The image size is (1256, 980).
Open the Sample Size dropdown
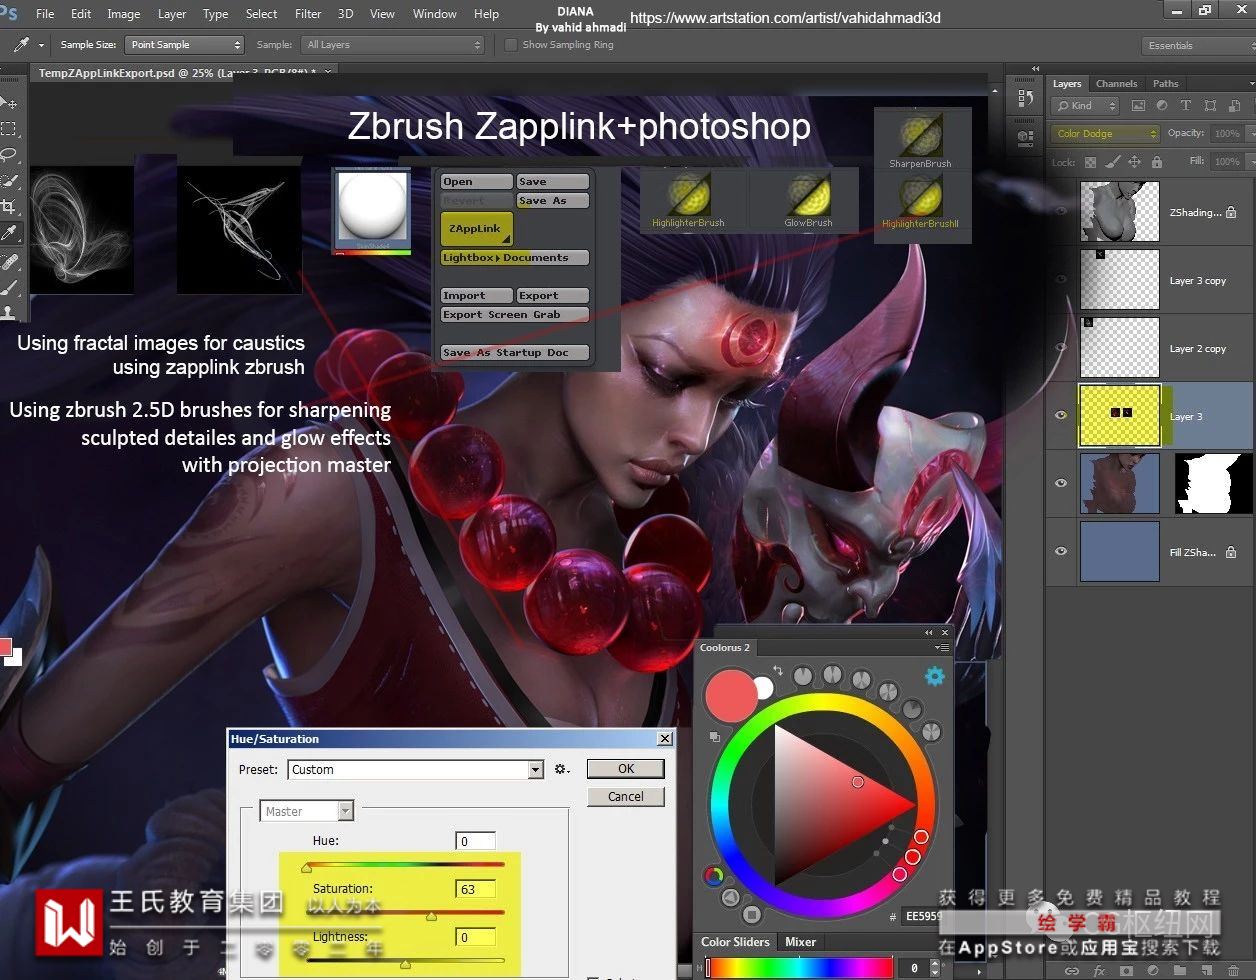pyautogui.click(x=185, y=45)
